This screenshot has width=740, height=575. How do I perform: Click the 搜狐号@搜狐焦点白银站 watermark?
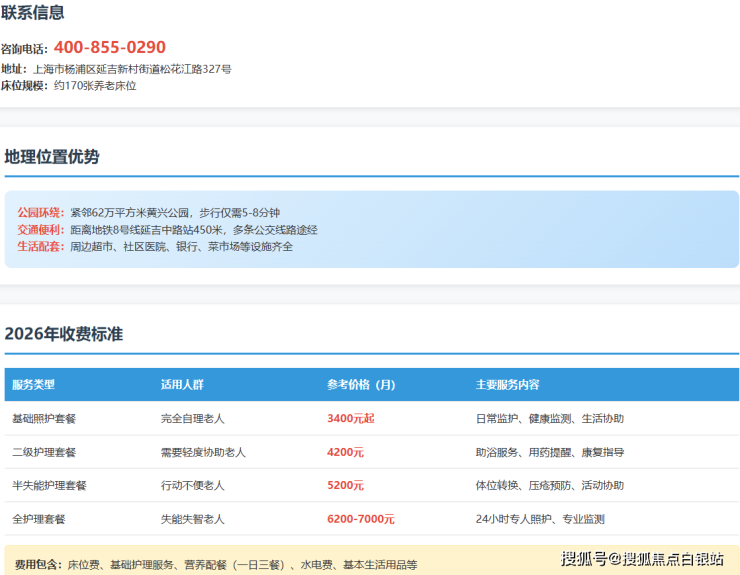point(641,558)
